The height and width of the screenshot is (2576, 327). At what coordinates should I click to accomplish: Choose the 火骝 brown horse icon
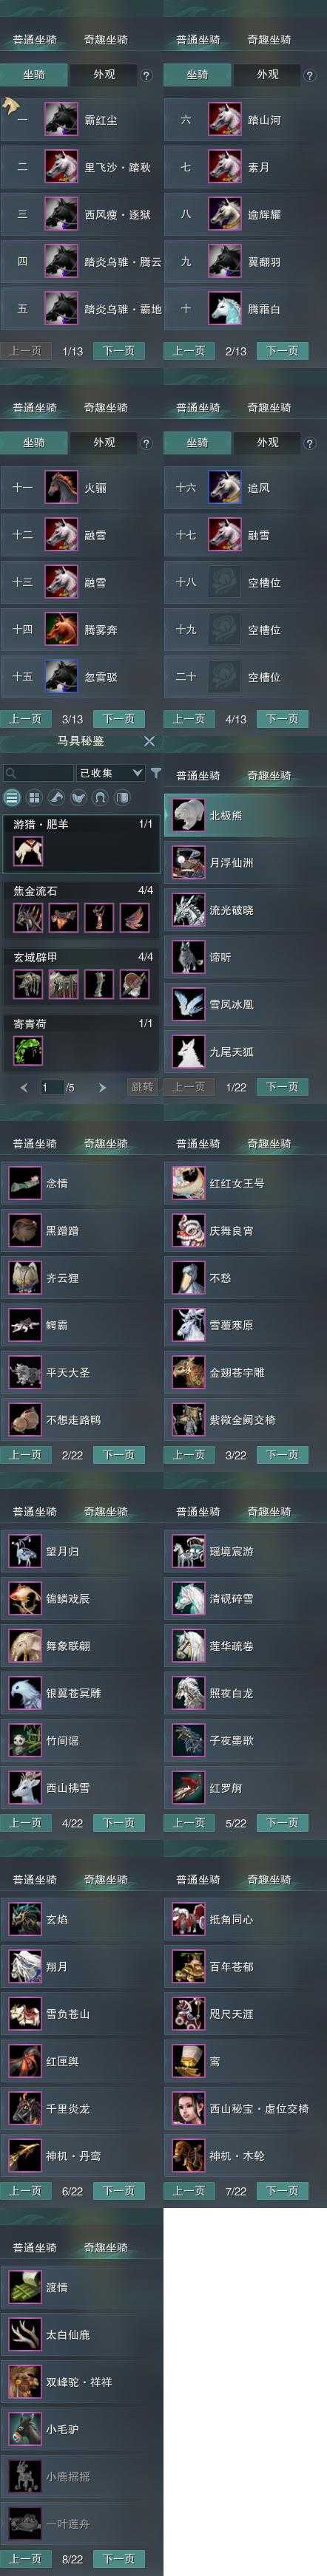pos(61,487)
